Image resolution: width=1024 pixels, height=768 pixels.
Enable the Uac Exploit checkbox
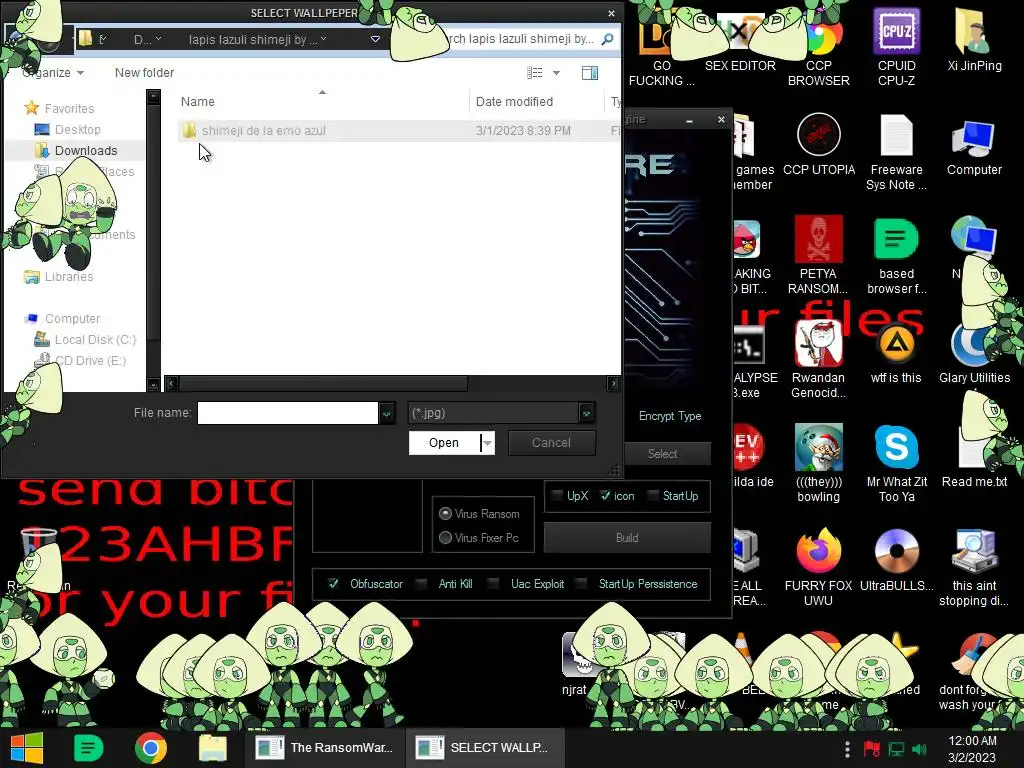pyautogui.click(x=494, y=584)
